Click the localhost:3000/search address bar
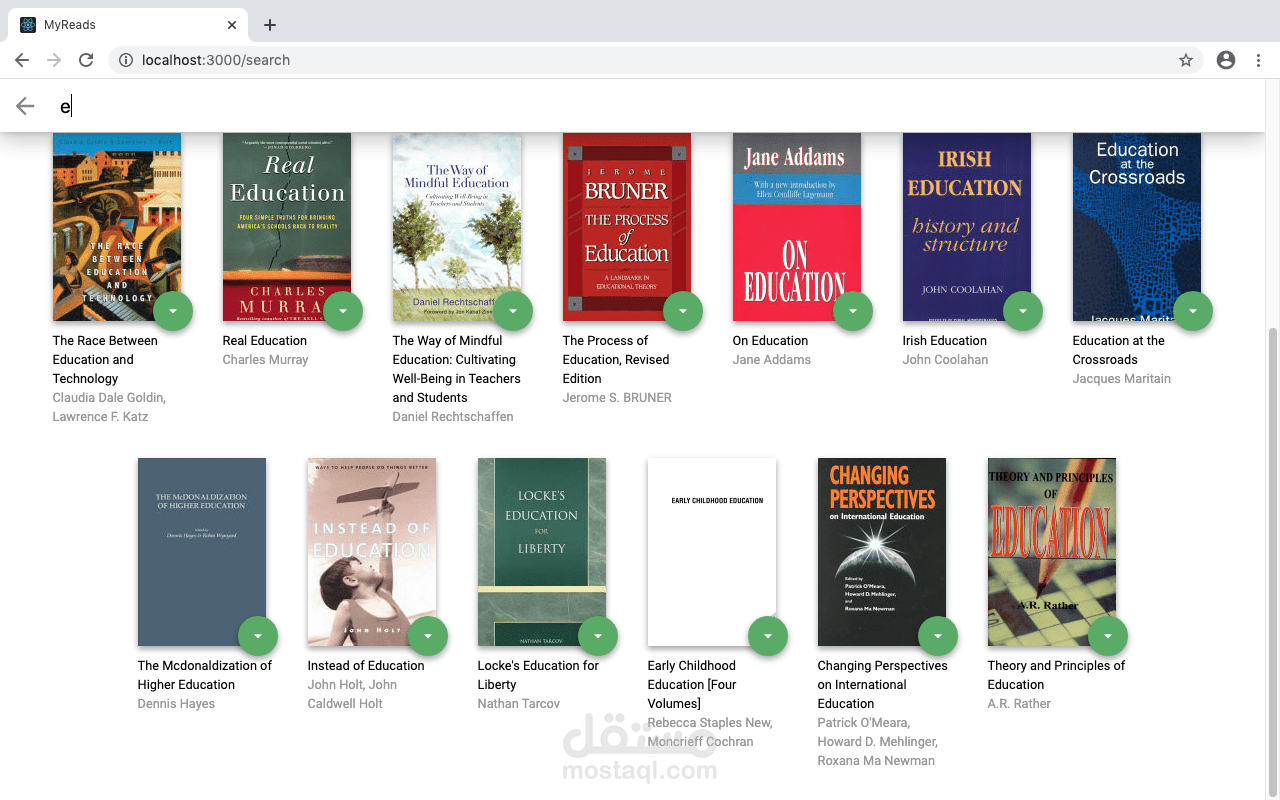 pyautogui.click(x=655, y=60)
